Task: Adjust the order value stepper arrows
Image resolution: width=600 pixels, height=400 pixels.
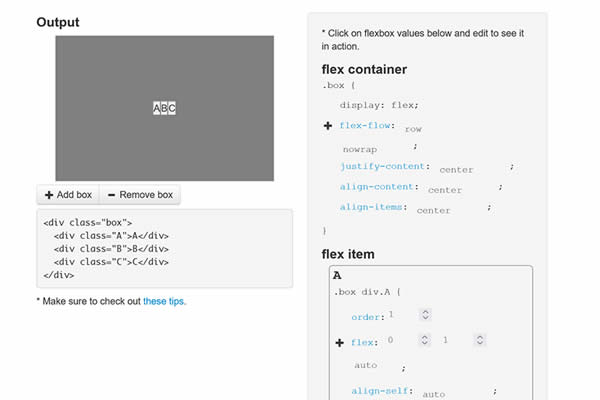Action: coord(425,315)
